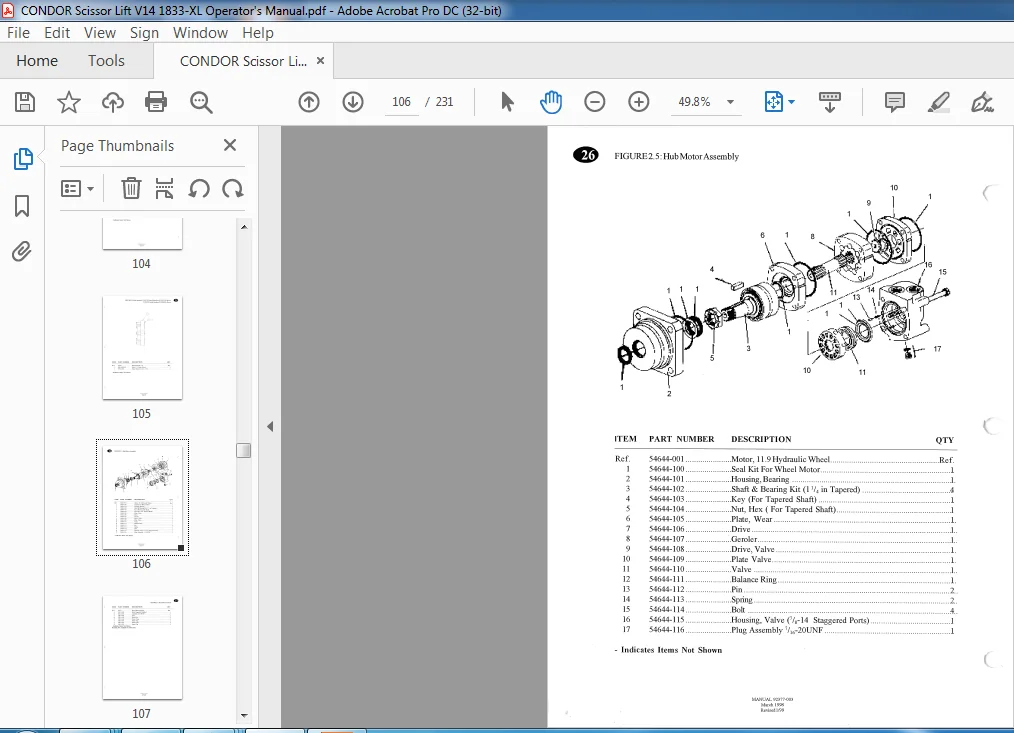The image size is (1014, 733).
Task: Select partially visible page 104 thumbnail
Action: point(142,234)
